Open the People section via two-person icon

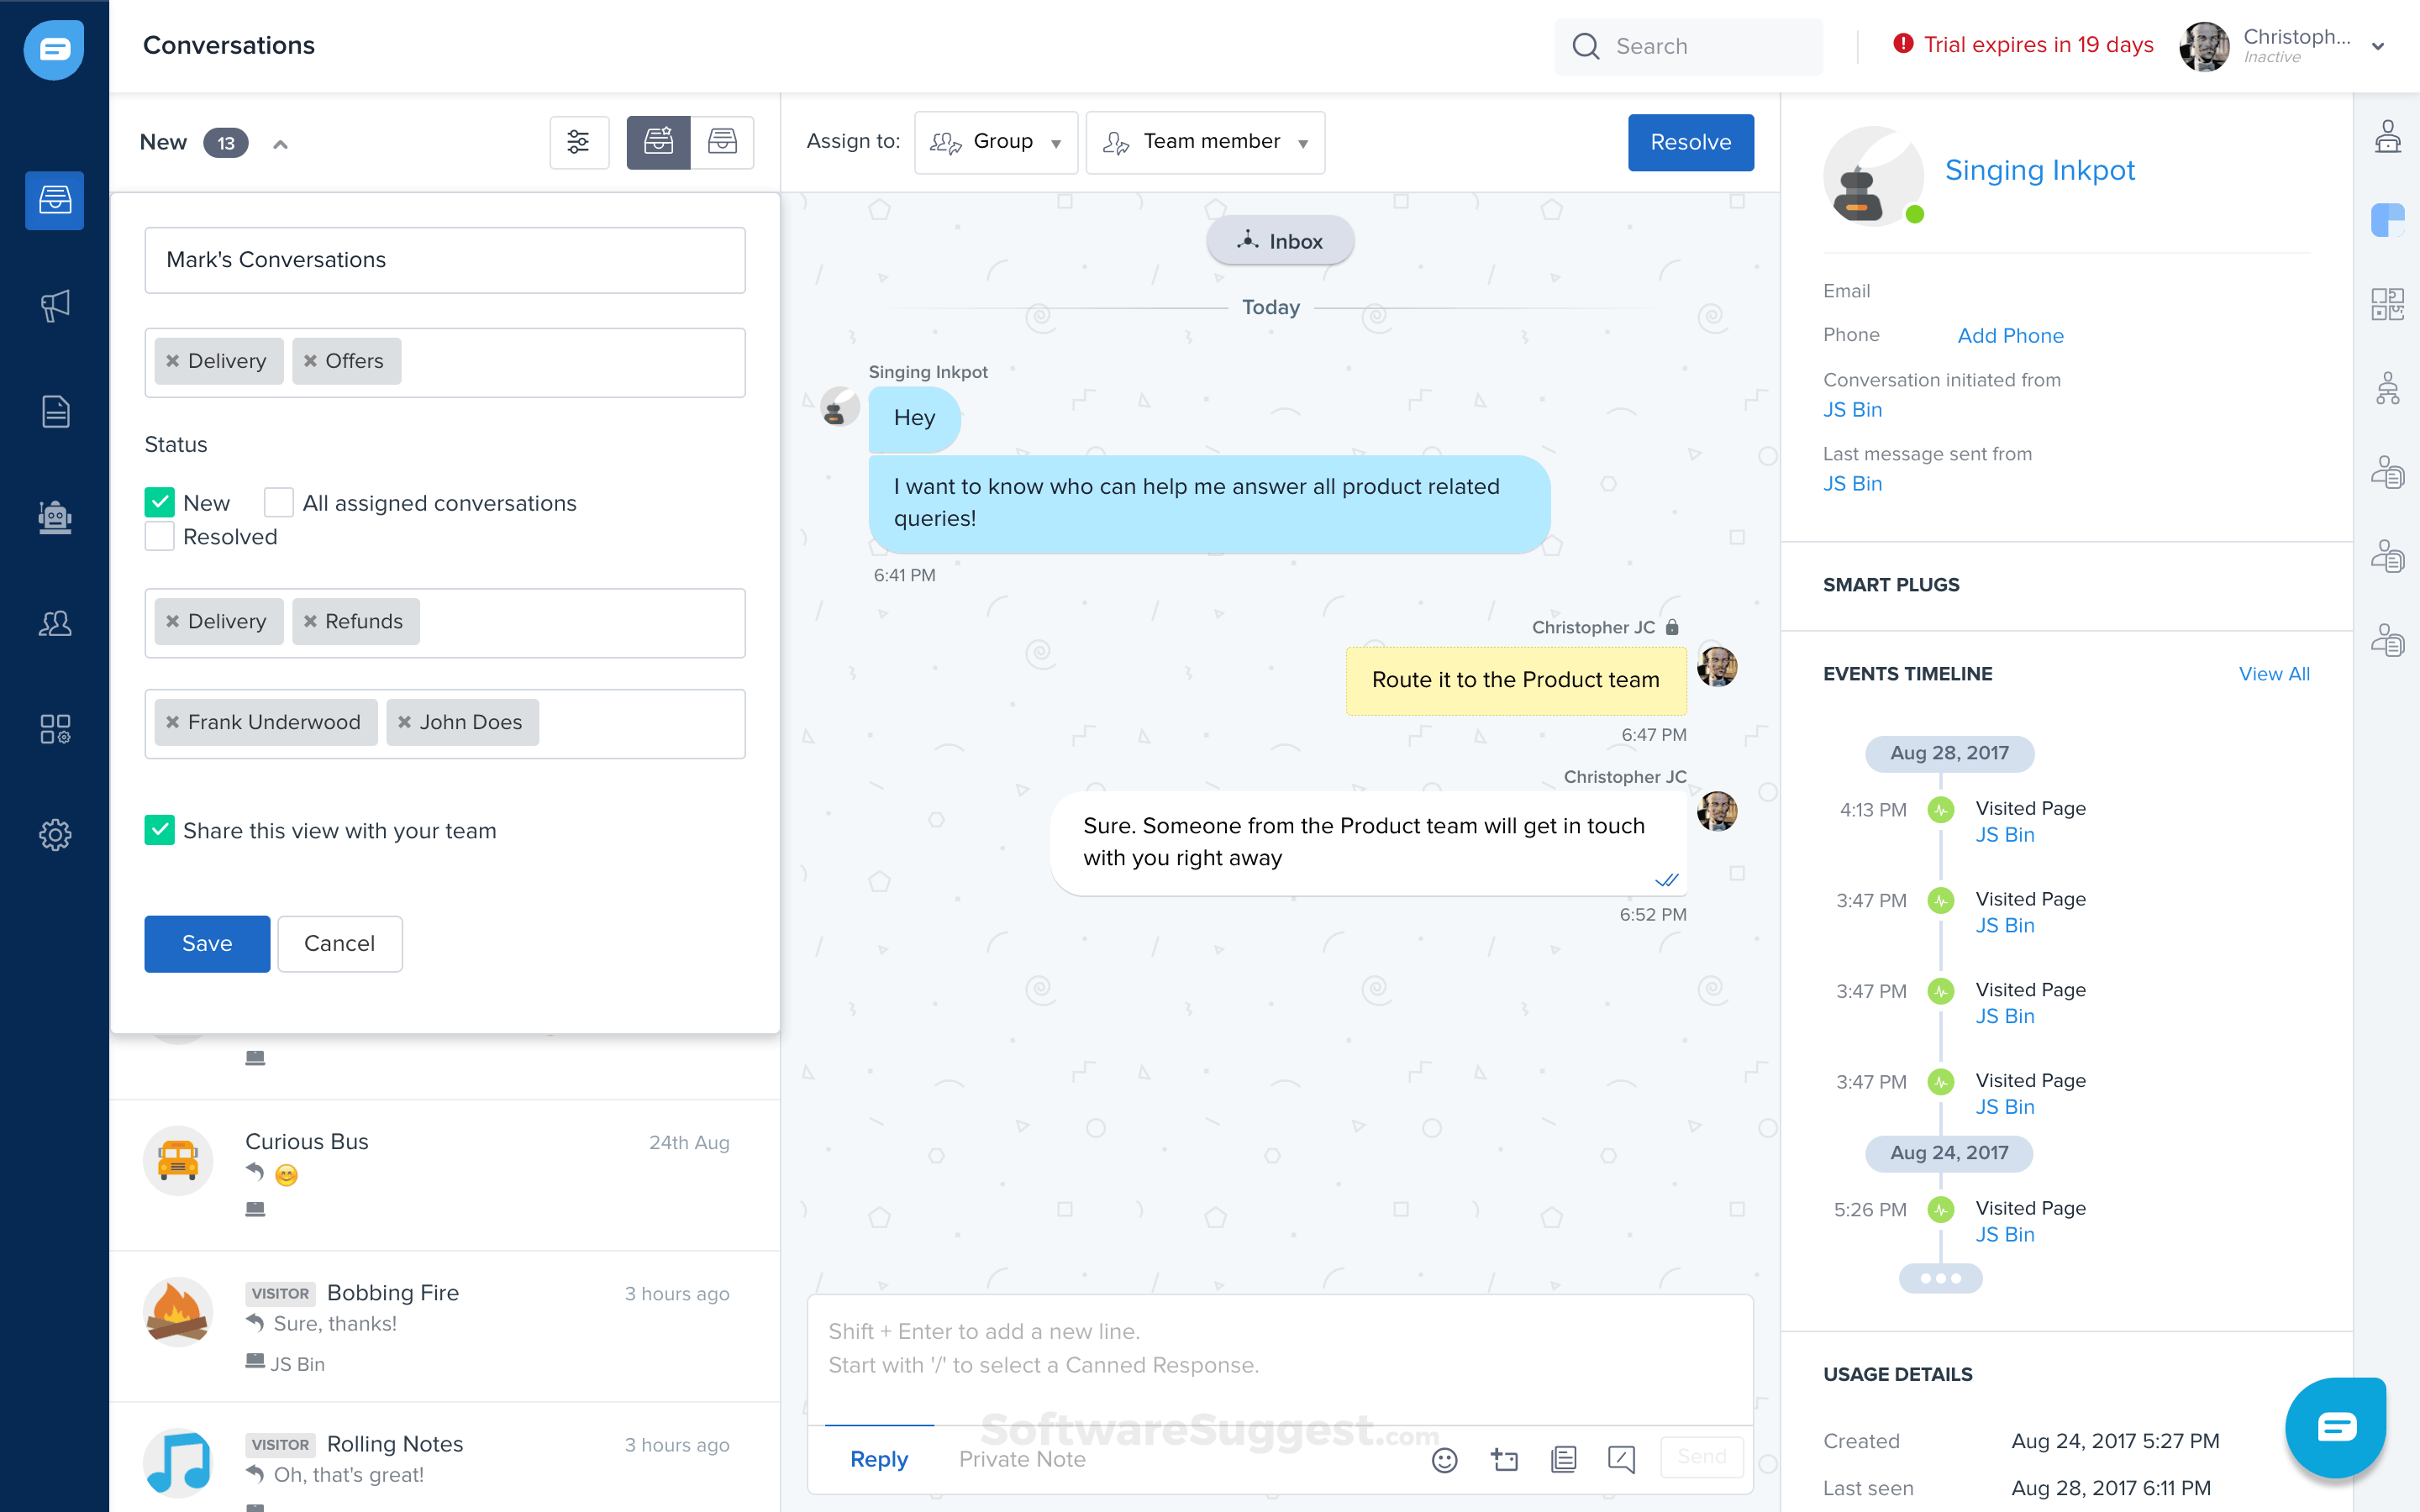tap(55, 623)
